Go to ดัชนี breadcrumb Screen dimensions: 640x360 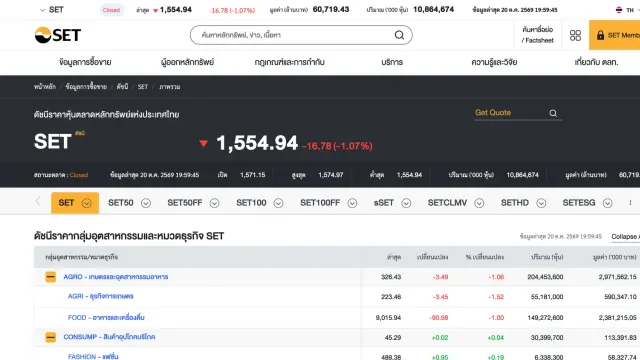[122, 87]
